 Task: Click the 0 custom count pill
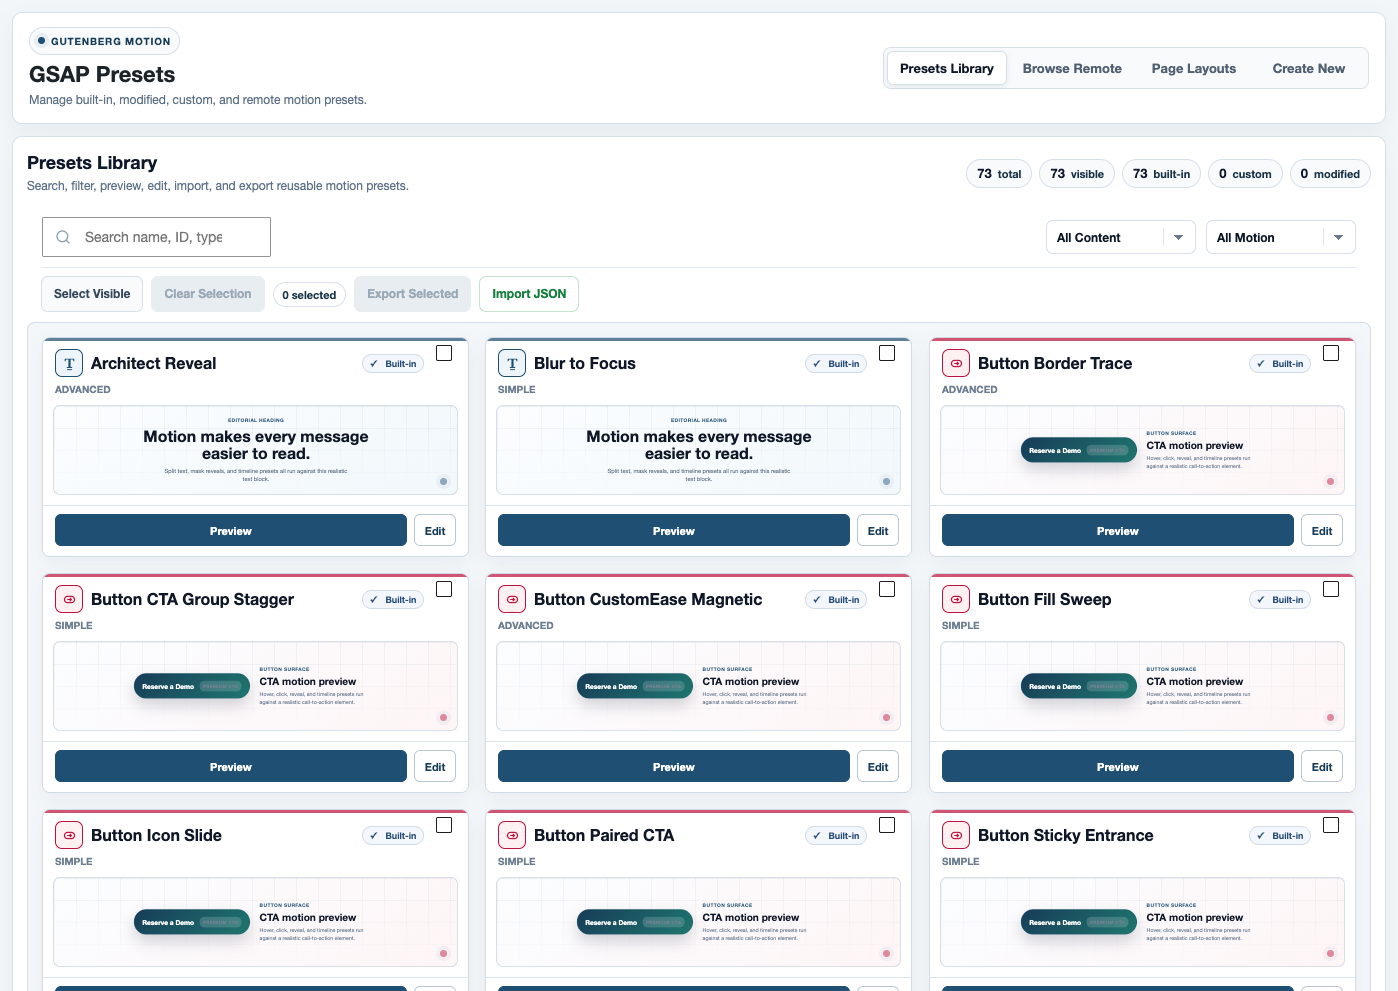coord(1245,174)
